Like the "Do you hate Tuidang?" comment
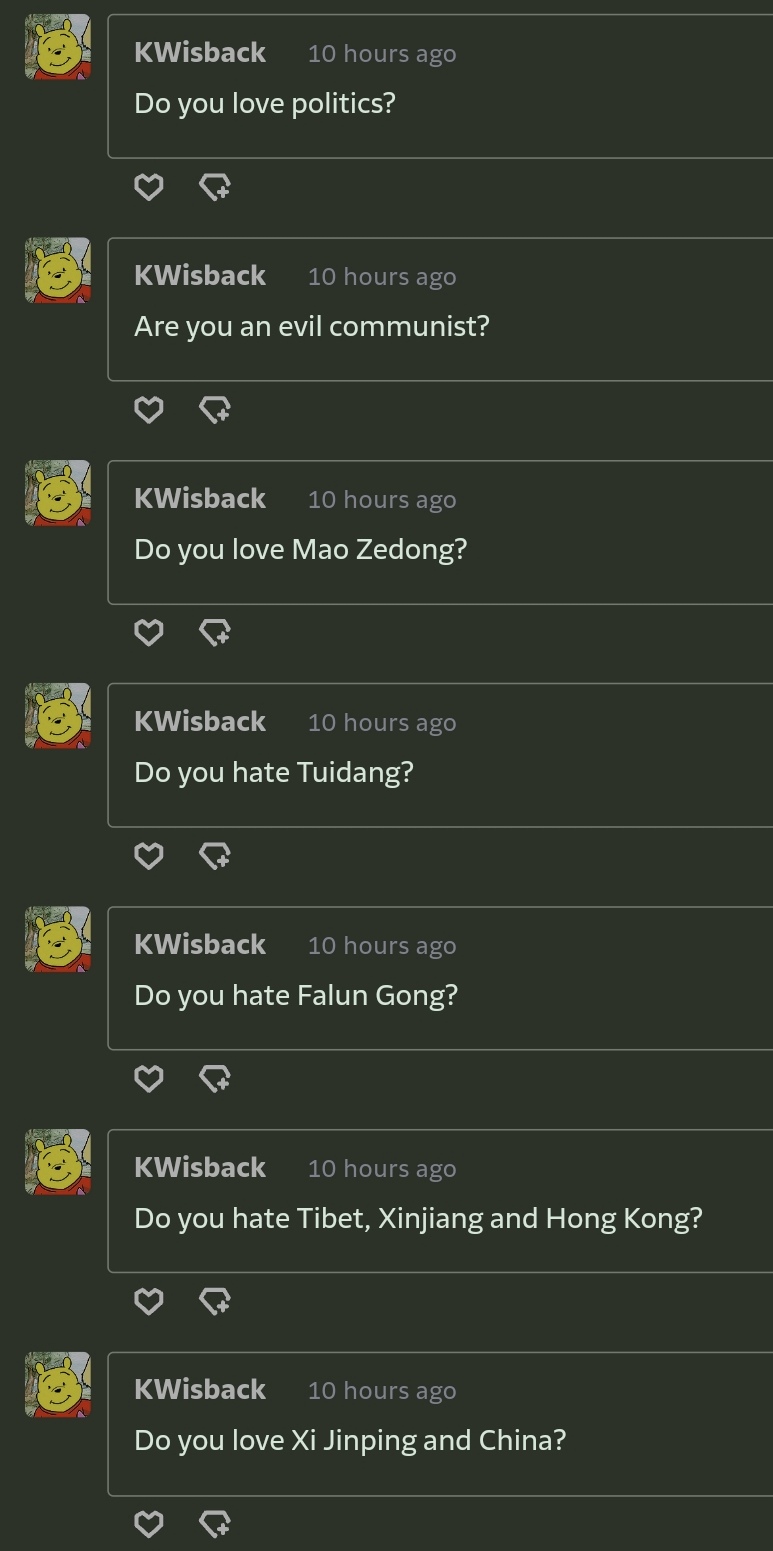 [x=148, y=856]
